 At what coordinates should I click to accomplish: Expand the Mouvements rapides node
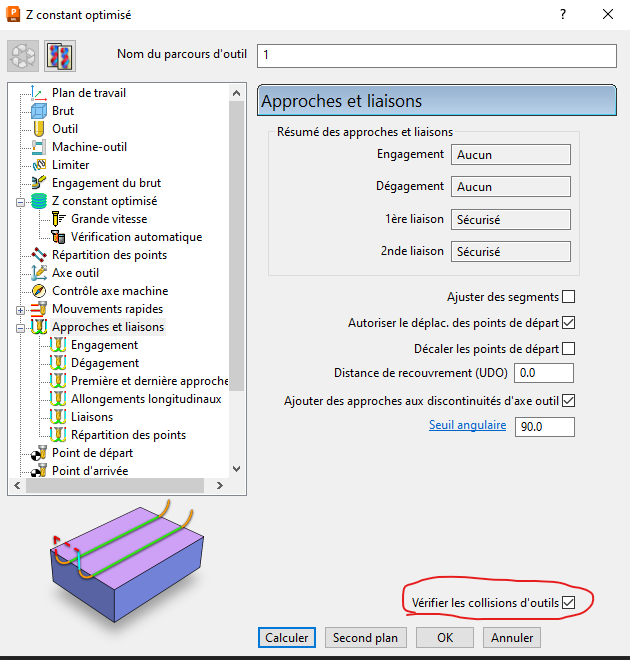point(18,309)
